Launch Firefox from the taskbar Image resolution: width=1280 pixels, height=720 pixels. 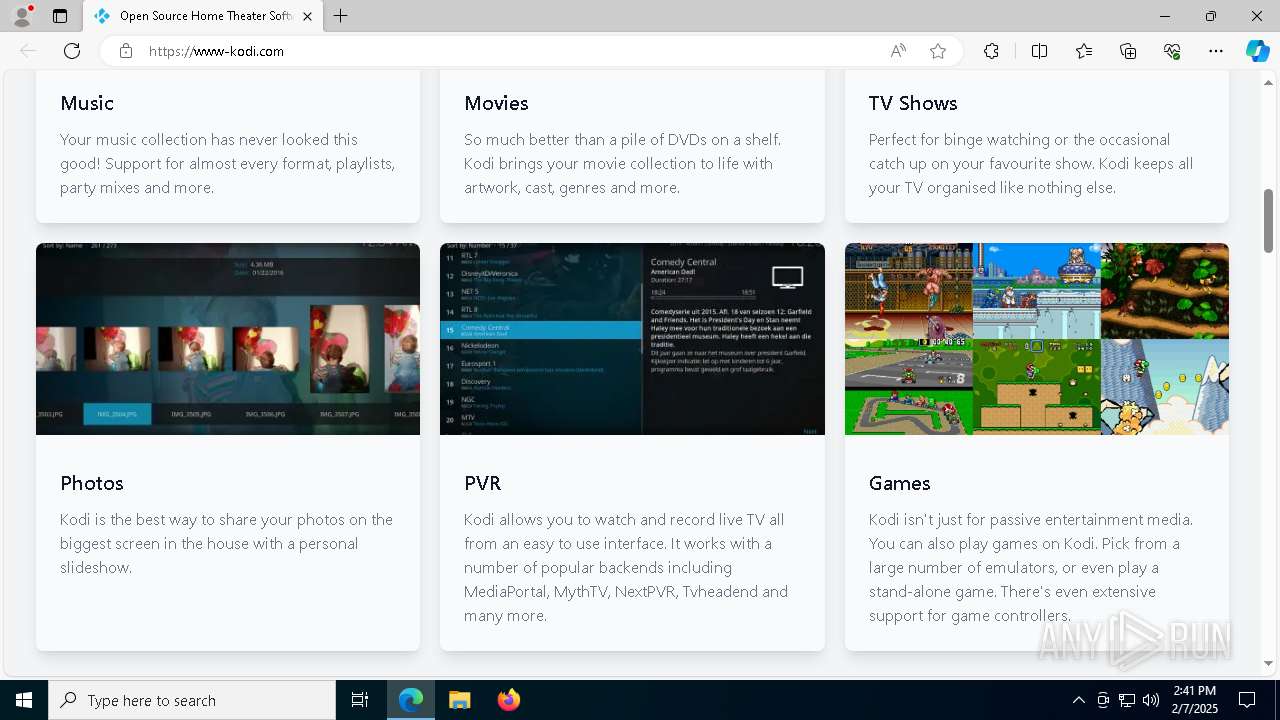(x=509, y=700)
